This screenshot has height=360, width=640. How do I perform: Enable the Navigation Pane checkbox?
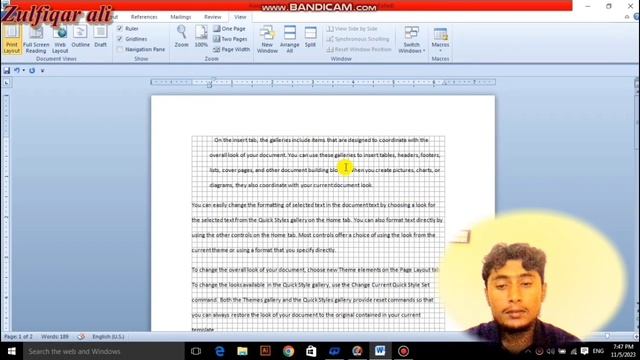point(120,49)
